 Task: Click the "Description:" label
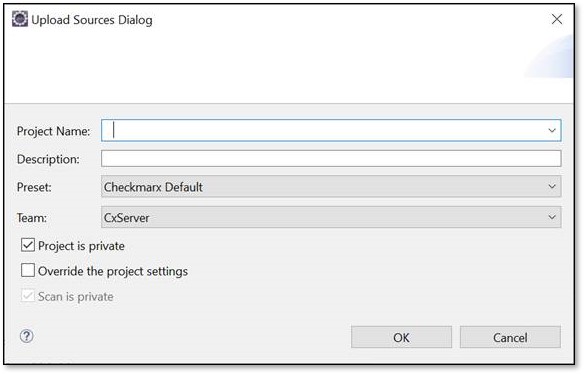click(48, 159)
